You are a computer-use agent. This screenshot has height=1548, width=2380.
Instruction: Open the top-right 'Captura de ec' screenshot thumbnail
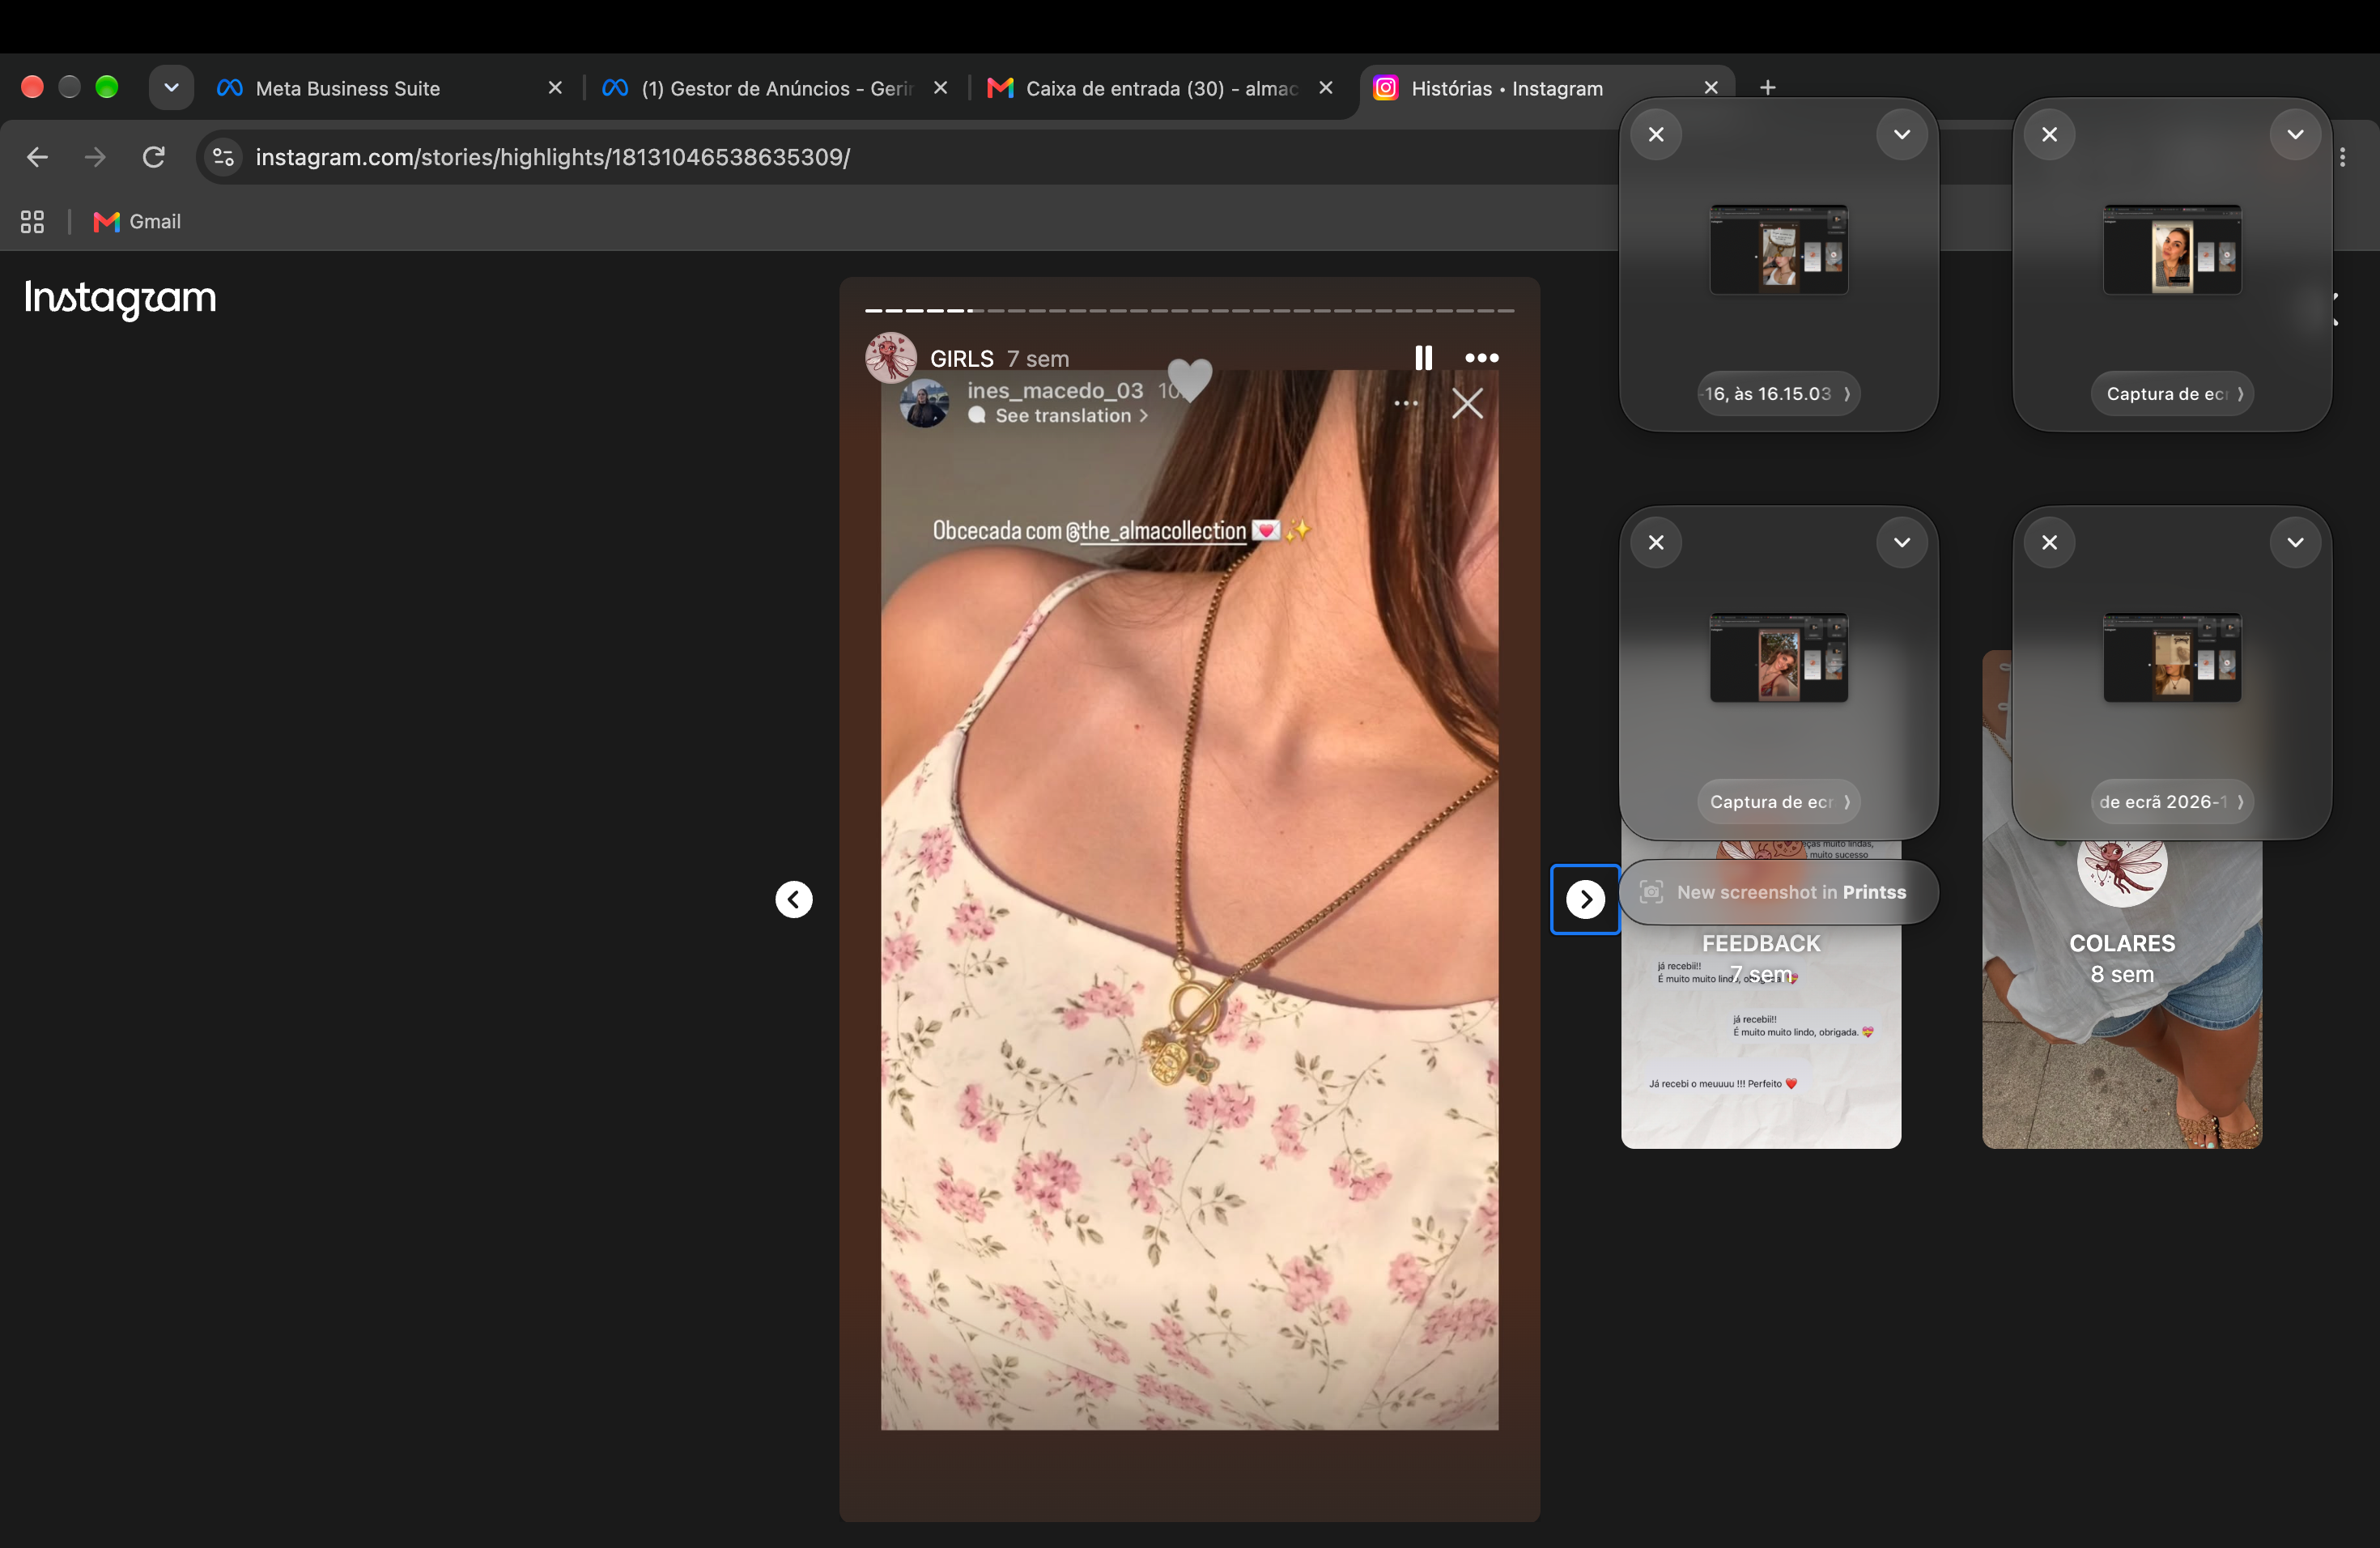(x=2172, y=250)
